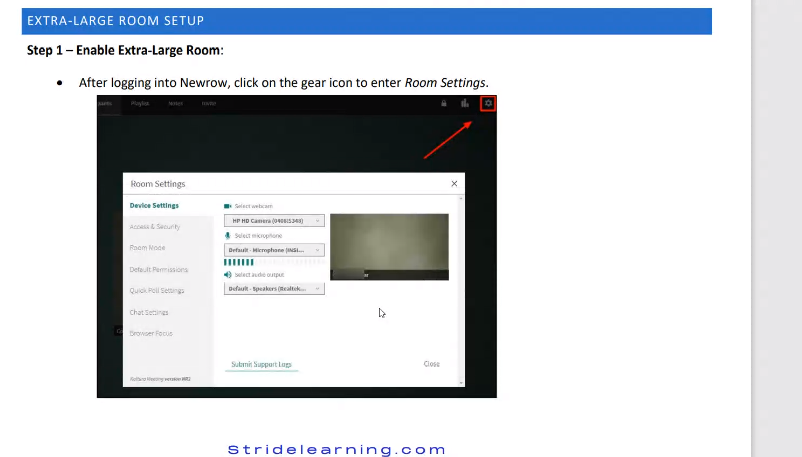
Task: Click the 'Select webcam' label
Action: [x=253, y=206]
